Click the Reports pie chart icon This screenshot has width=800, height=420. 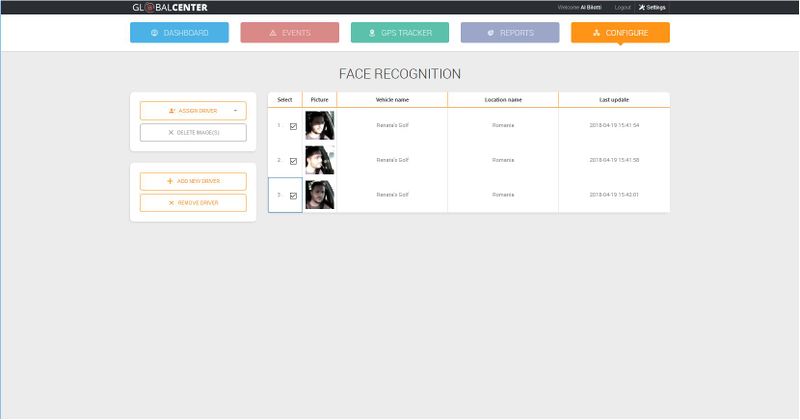coord(491,33)
